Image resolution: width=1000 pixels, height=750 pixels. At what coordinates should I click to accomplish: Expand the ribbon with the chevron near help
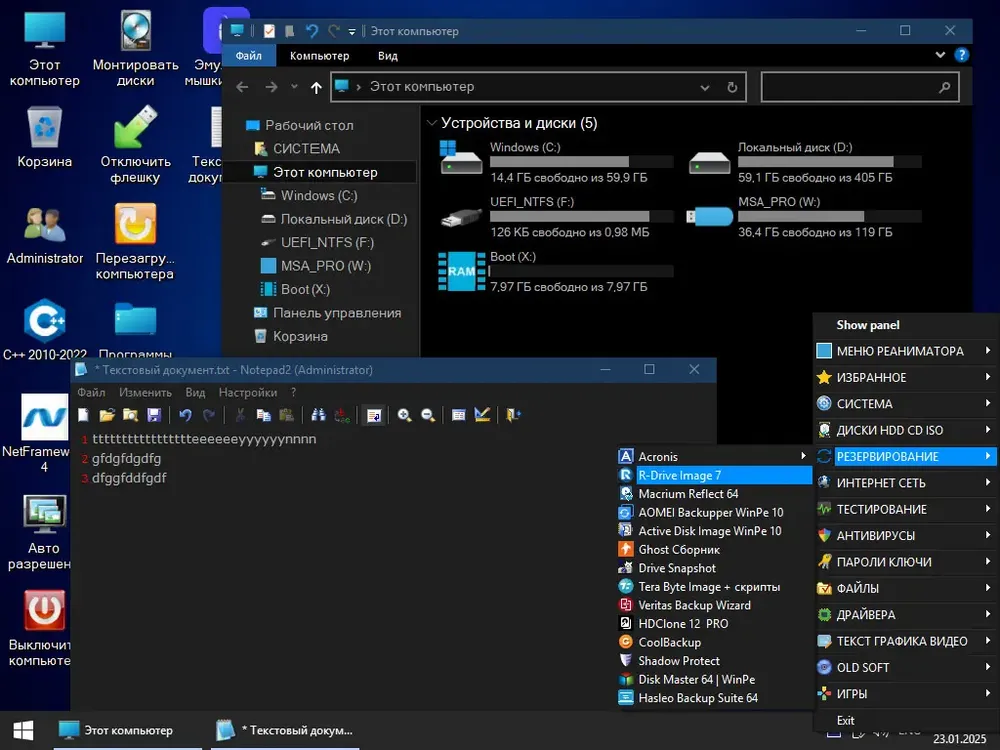click(x=940, y=55)
